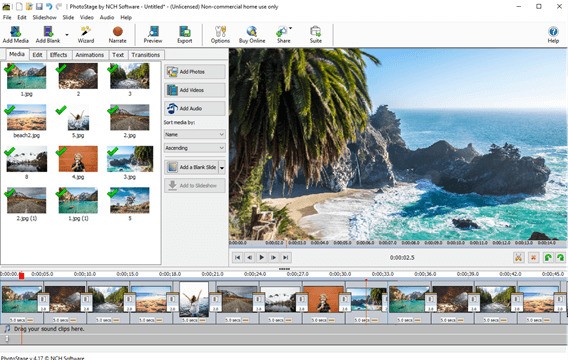Click the red timeline position marker
The height and width of the screenshot is (360, 568).
(21, 276)
